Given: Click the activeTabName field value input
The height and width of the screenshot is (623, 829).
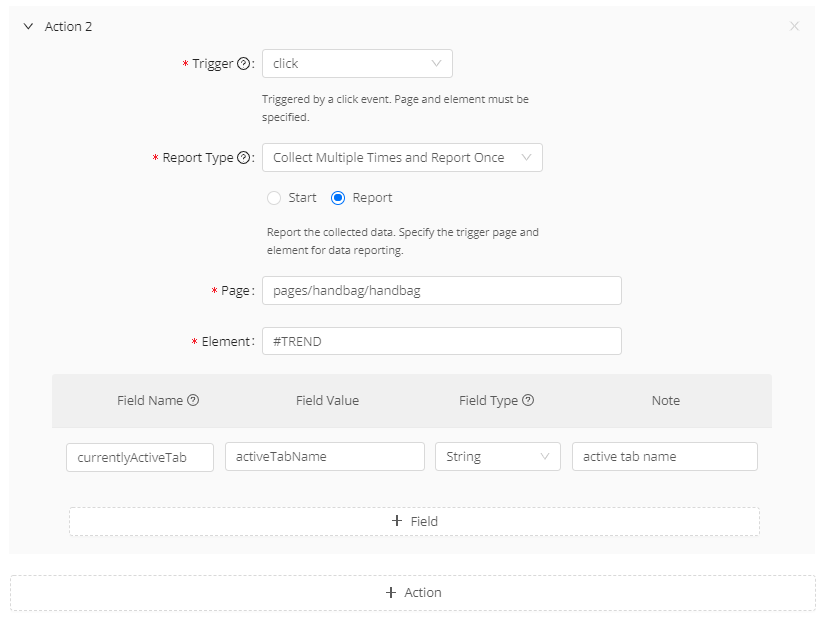Looking at the screenshot, I should (325, 457).
